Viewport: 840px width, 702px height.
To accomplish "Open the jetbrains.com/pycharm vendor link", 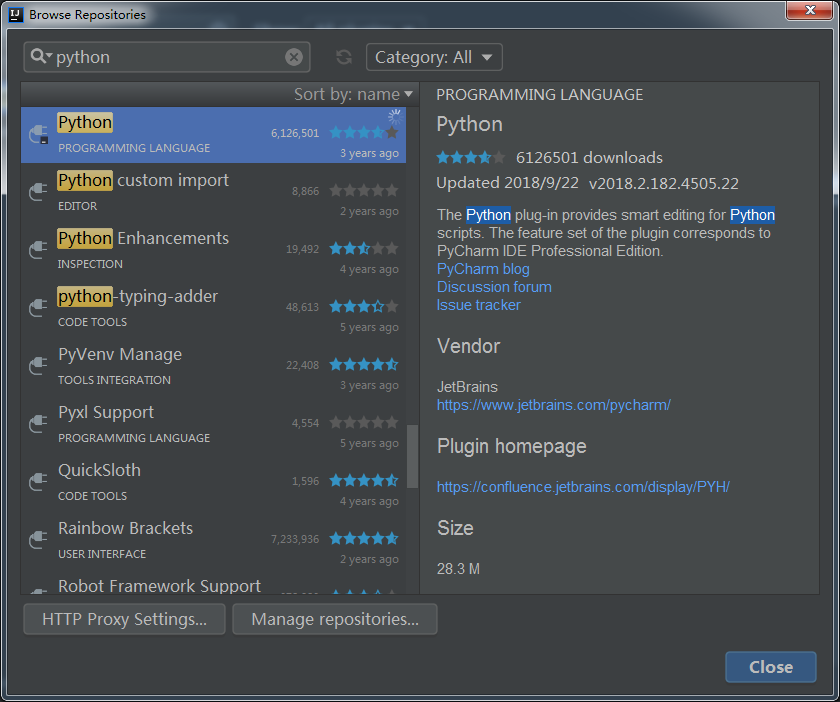I will tap(553, 405).
